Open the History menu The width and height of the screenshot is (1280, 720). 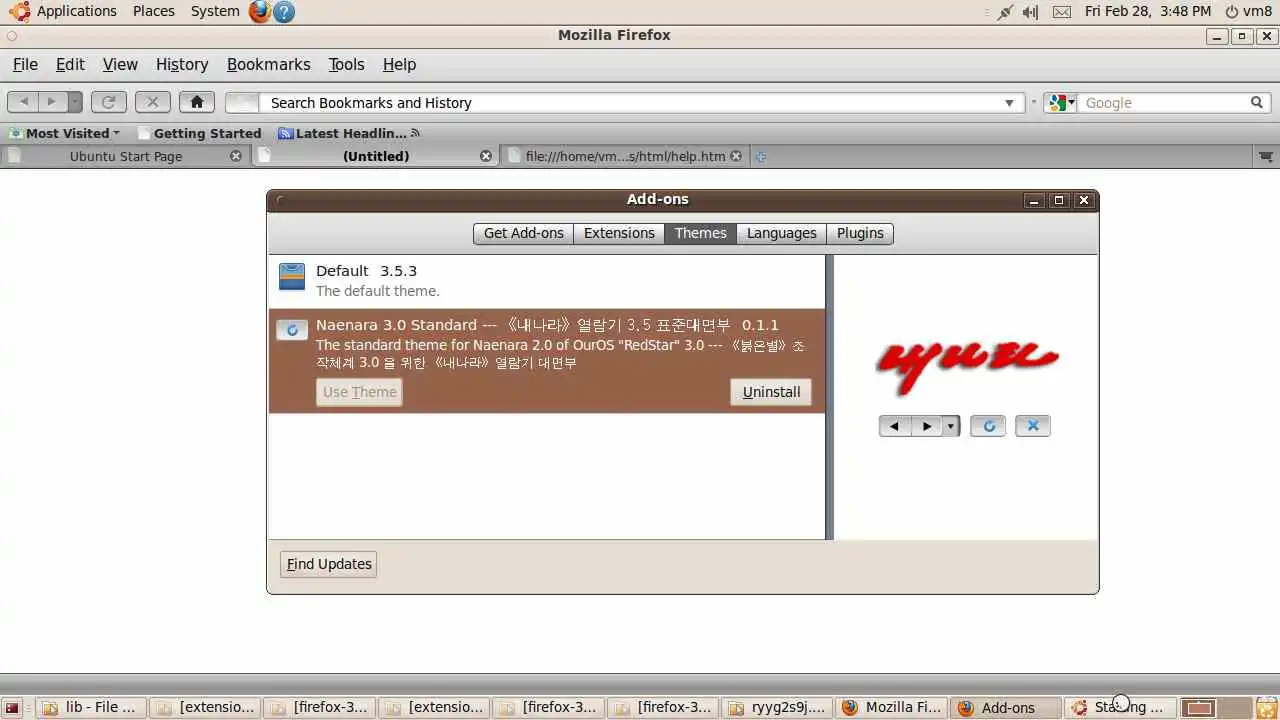182,64
